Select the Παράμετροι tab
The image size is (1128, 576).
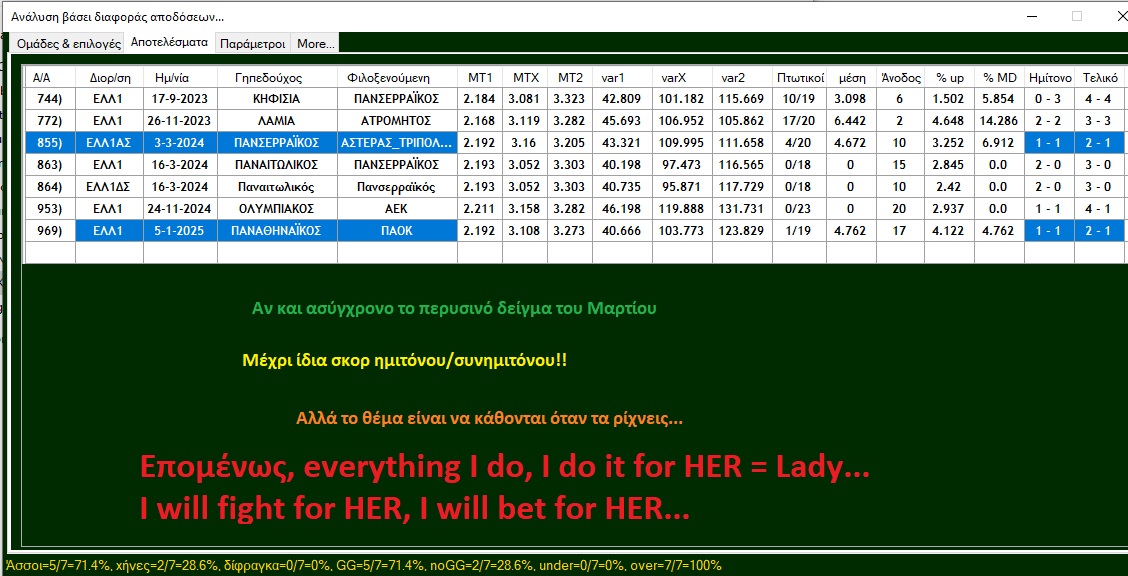coord(253,44)
